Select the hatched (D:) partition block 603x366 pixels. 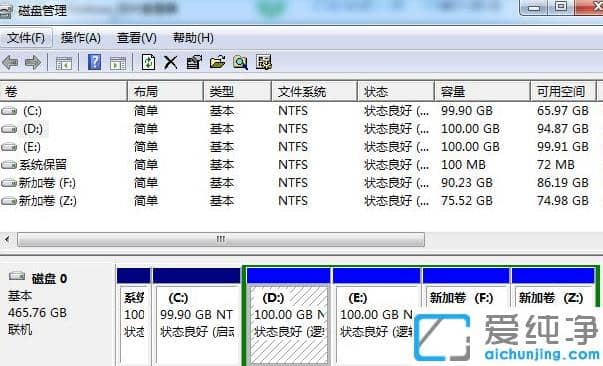288,316
